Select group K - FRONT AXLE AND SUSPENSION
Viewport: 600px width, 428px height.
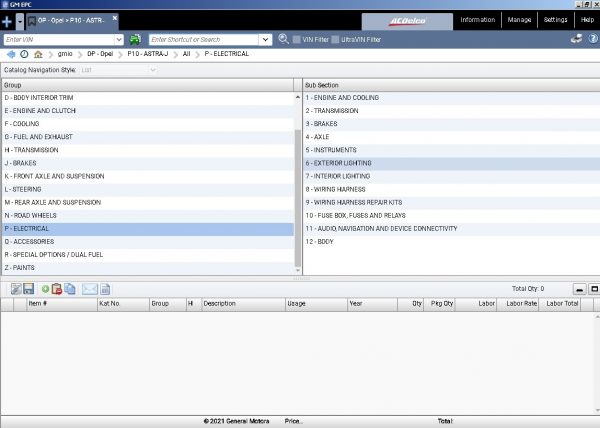(x=148, y=176)
